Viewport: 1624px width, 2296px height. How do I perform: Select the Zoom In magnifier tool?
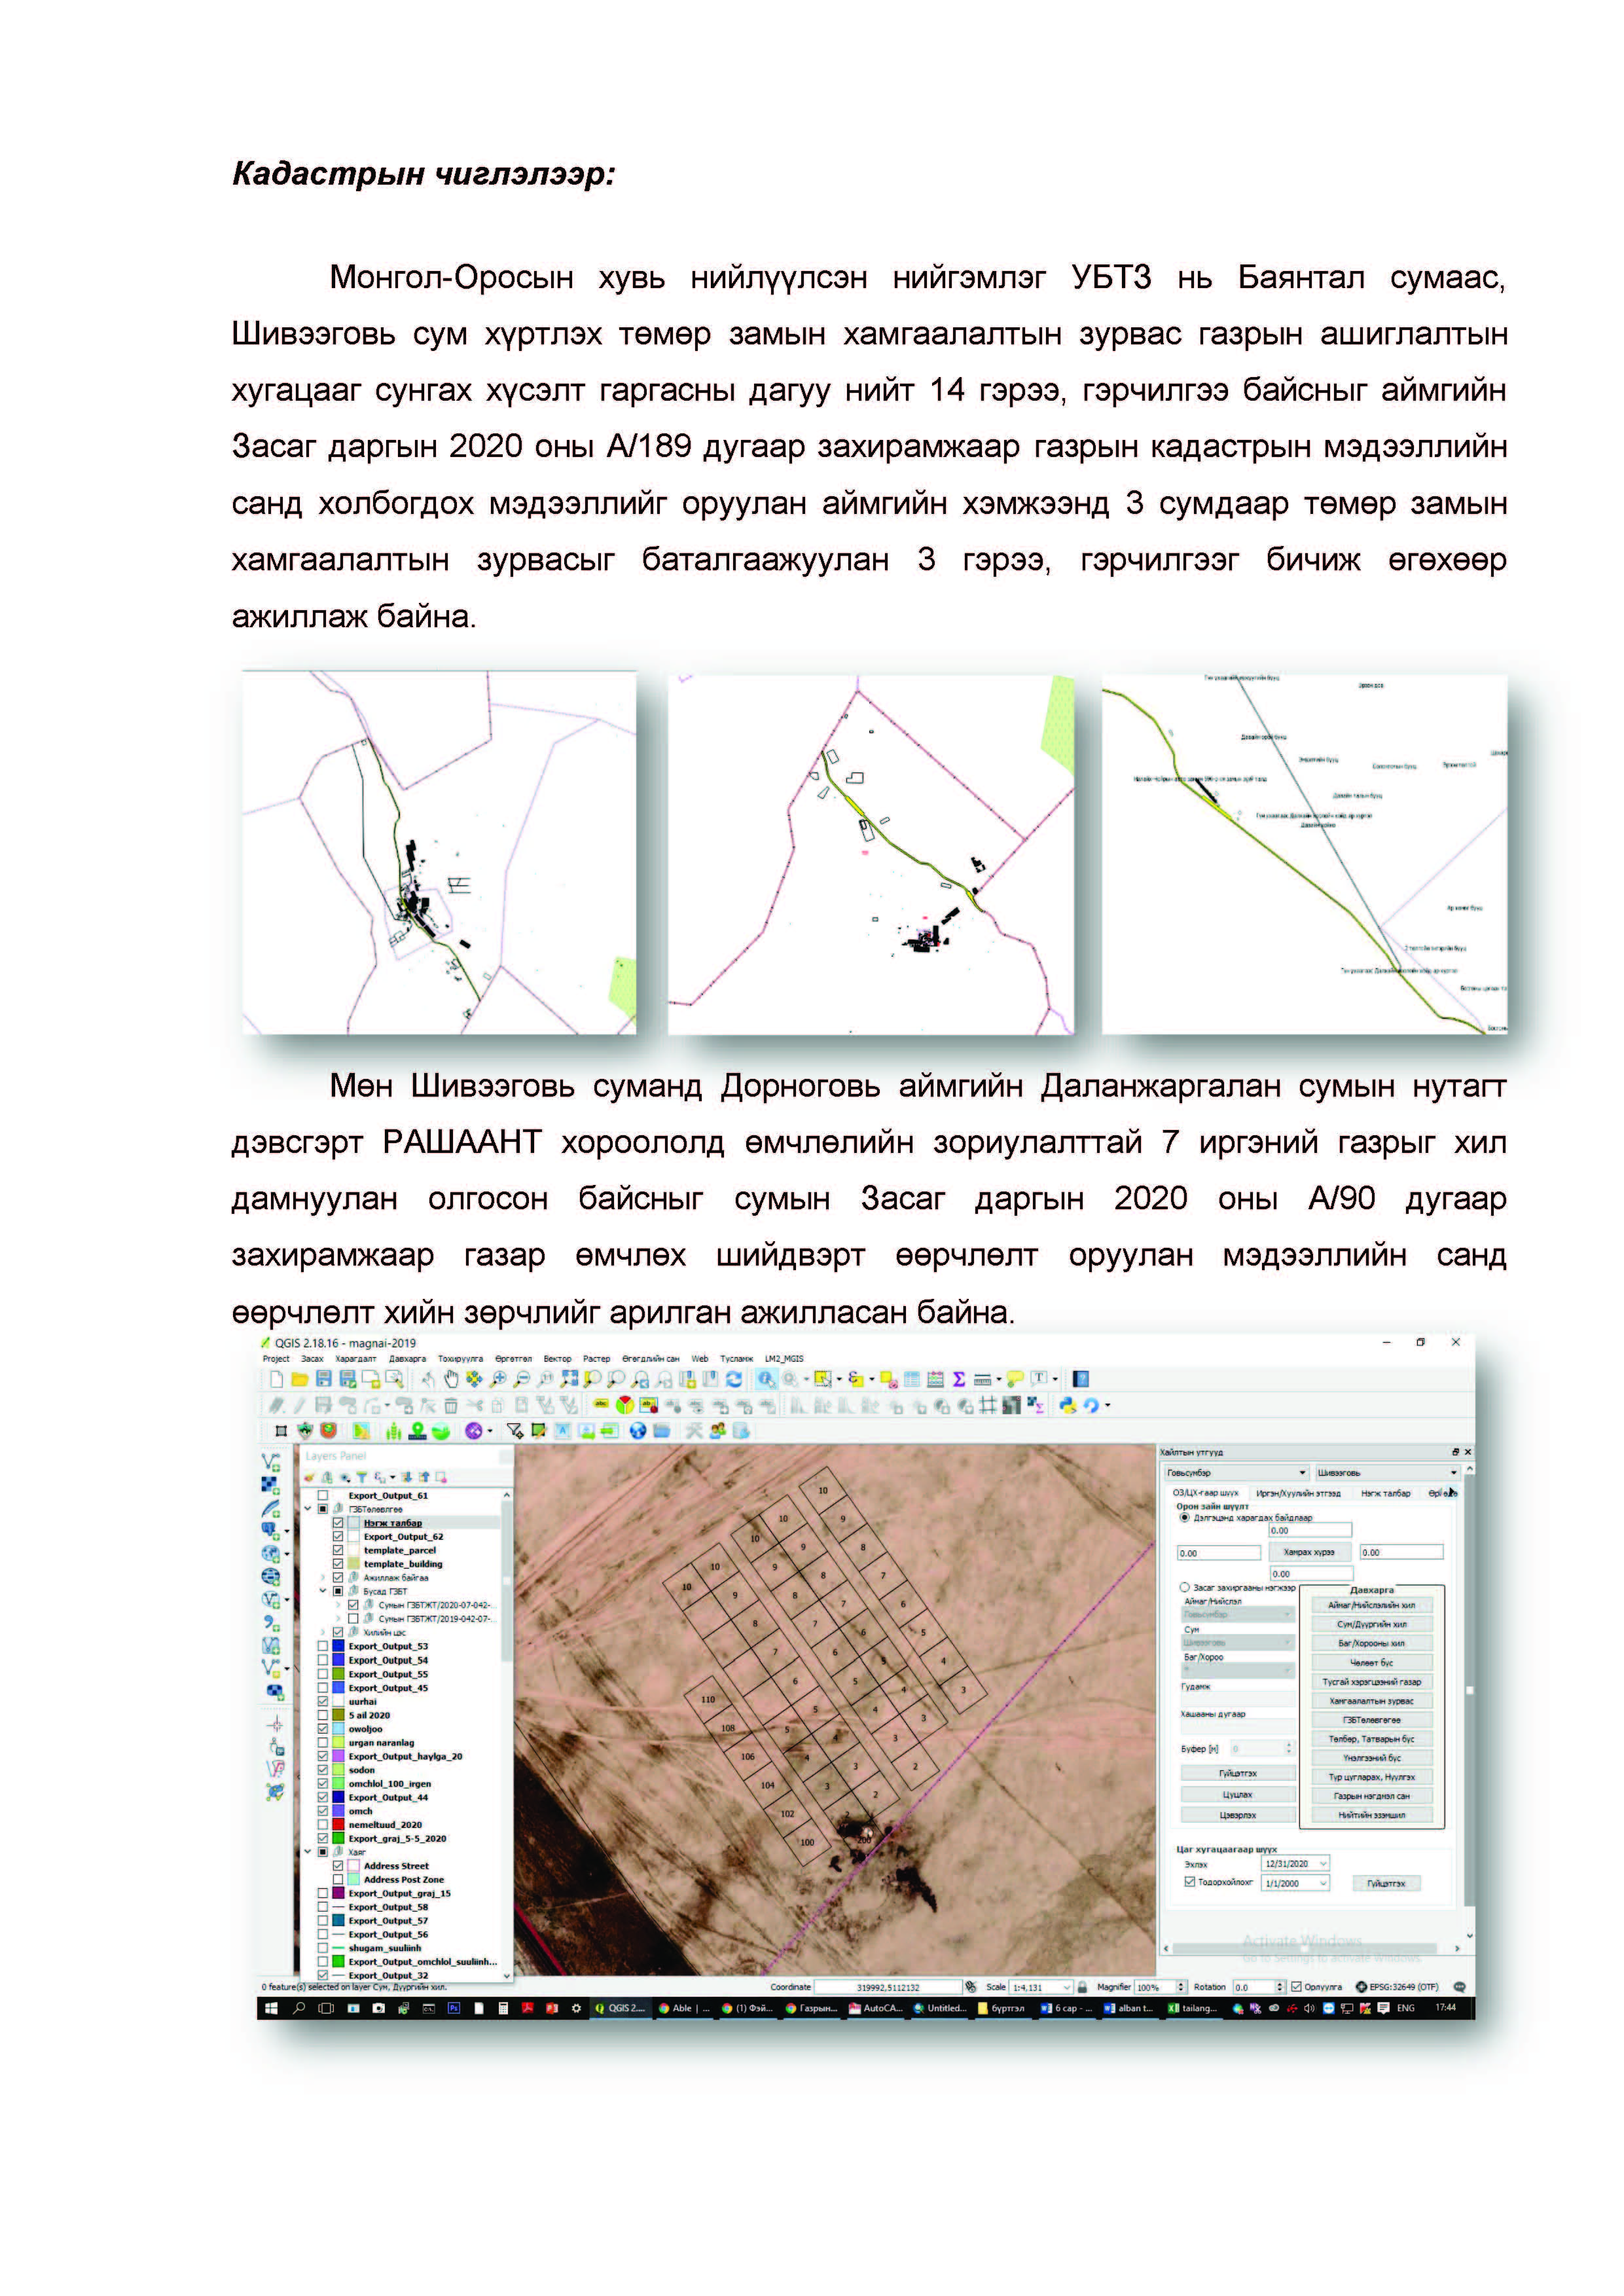[x=499, y=1380]
